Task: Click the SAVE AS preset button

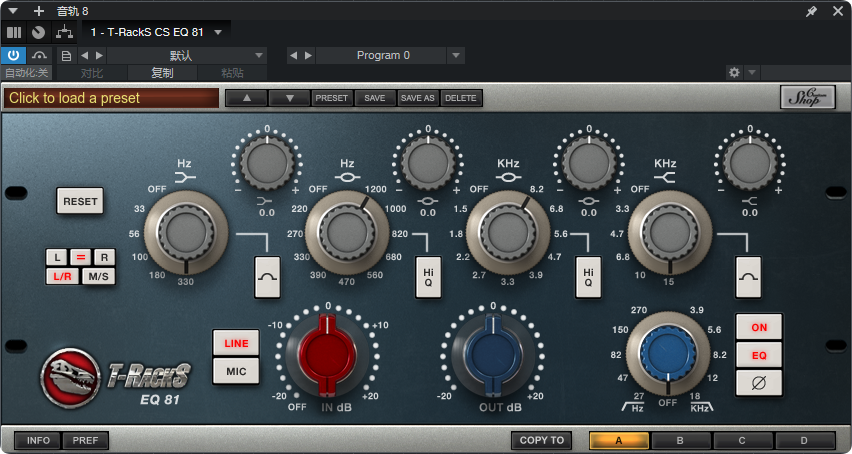Action: pos(418,98)
